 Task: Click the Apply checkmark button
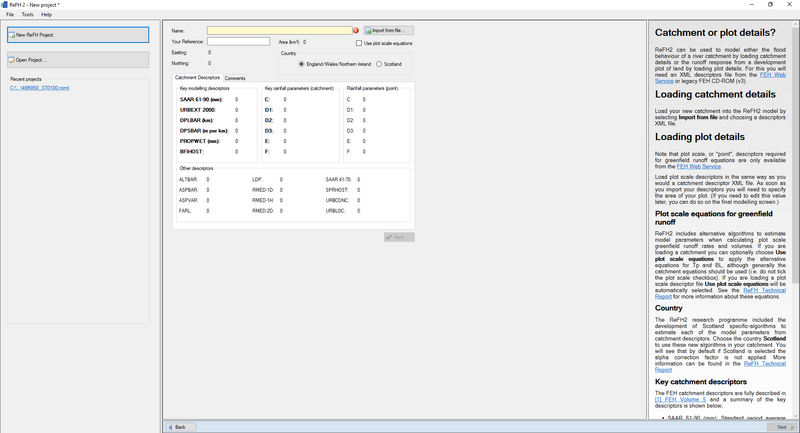pos(398,237)
